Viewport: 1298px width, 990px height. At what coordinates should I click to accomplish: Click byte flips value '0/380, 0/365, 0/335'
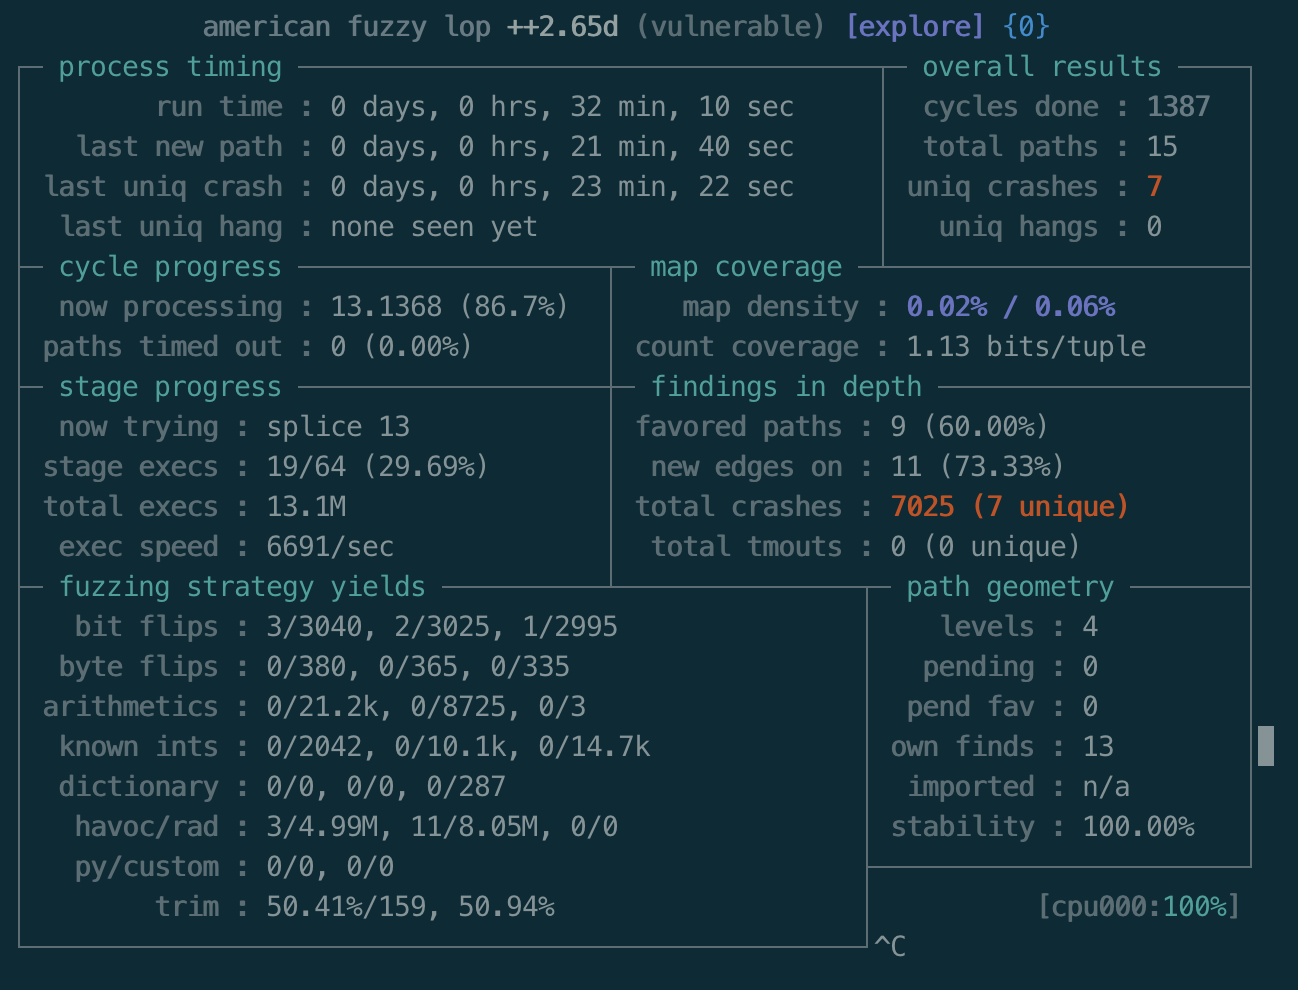(418, 667)
